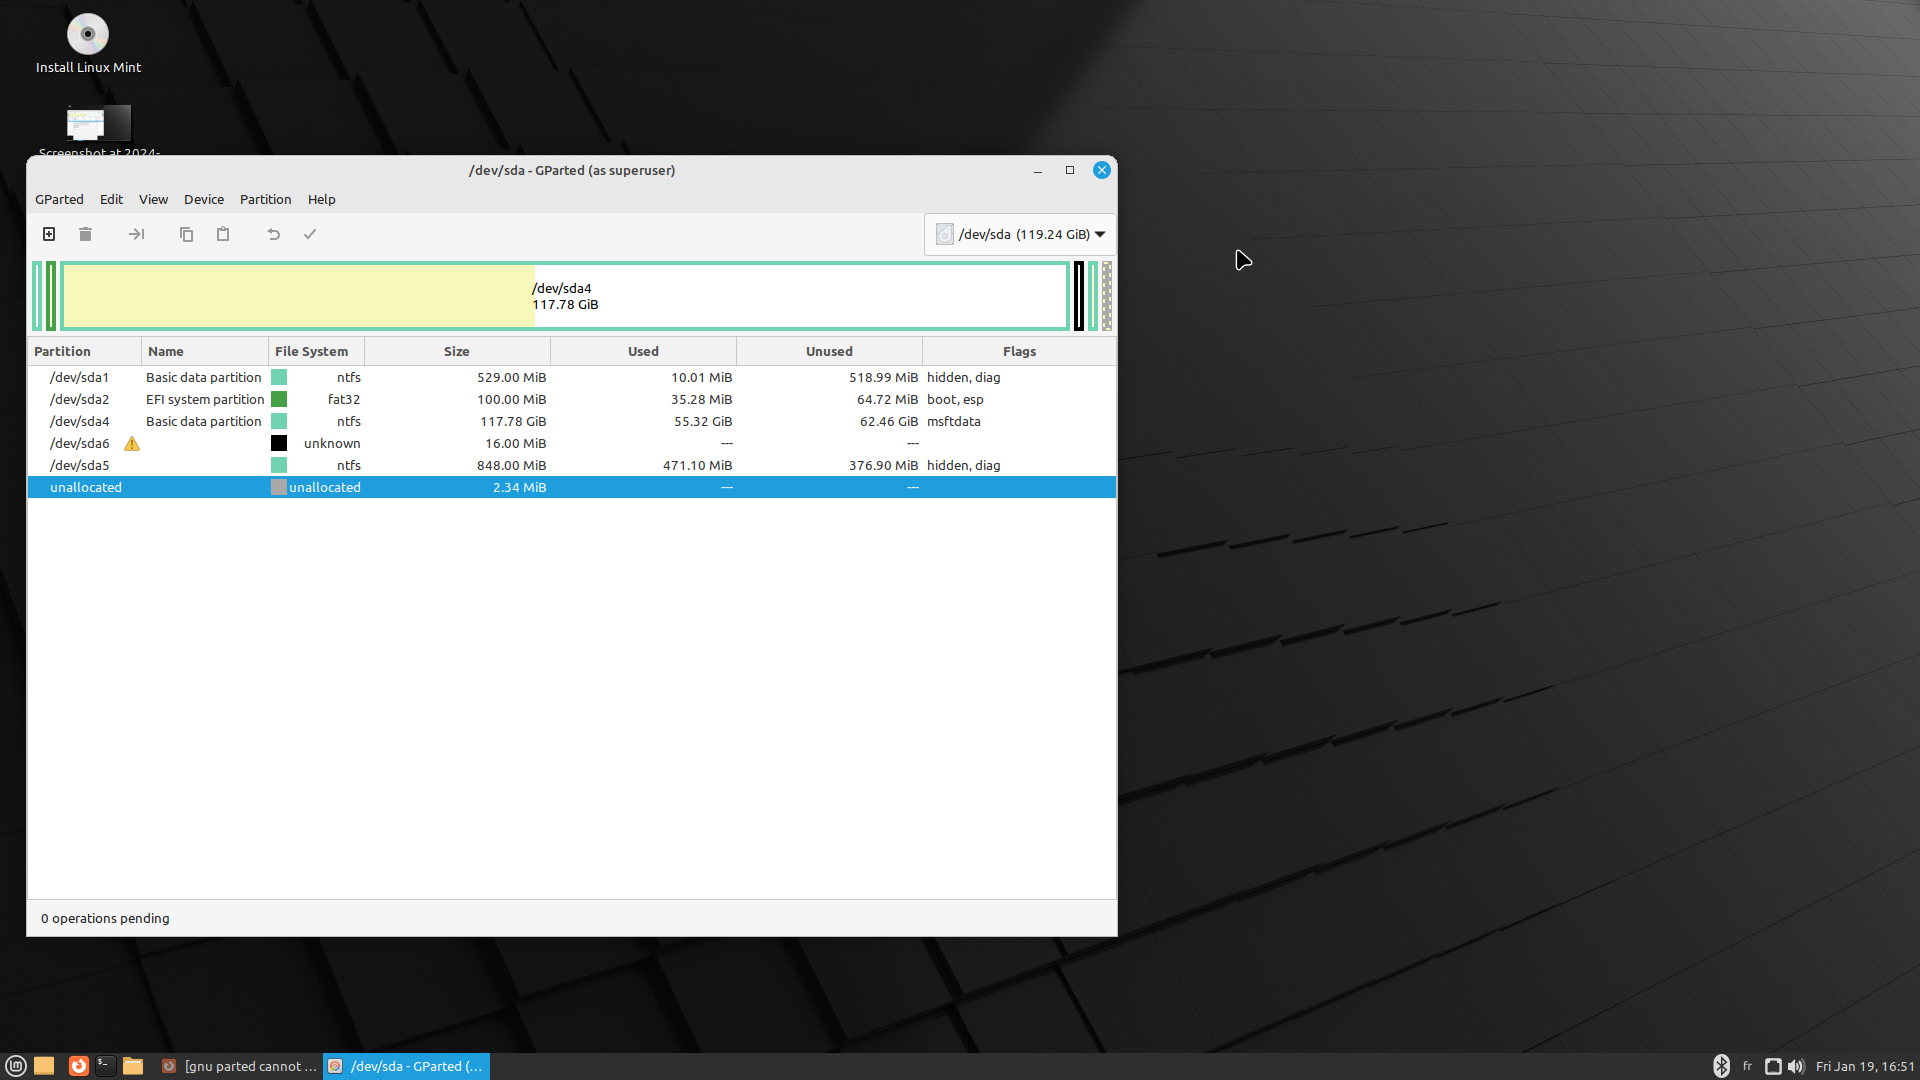Click the Apply all operations checkmark

(310, 234)
